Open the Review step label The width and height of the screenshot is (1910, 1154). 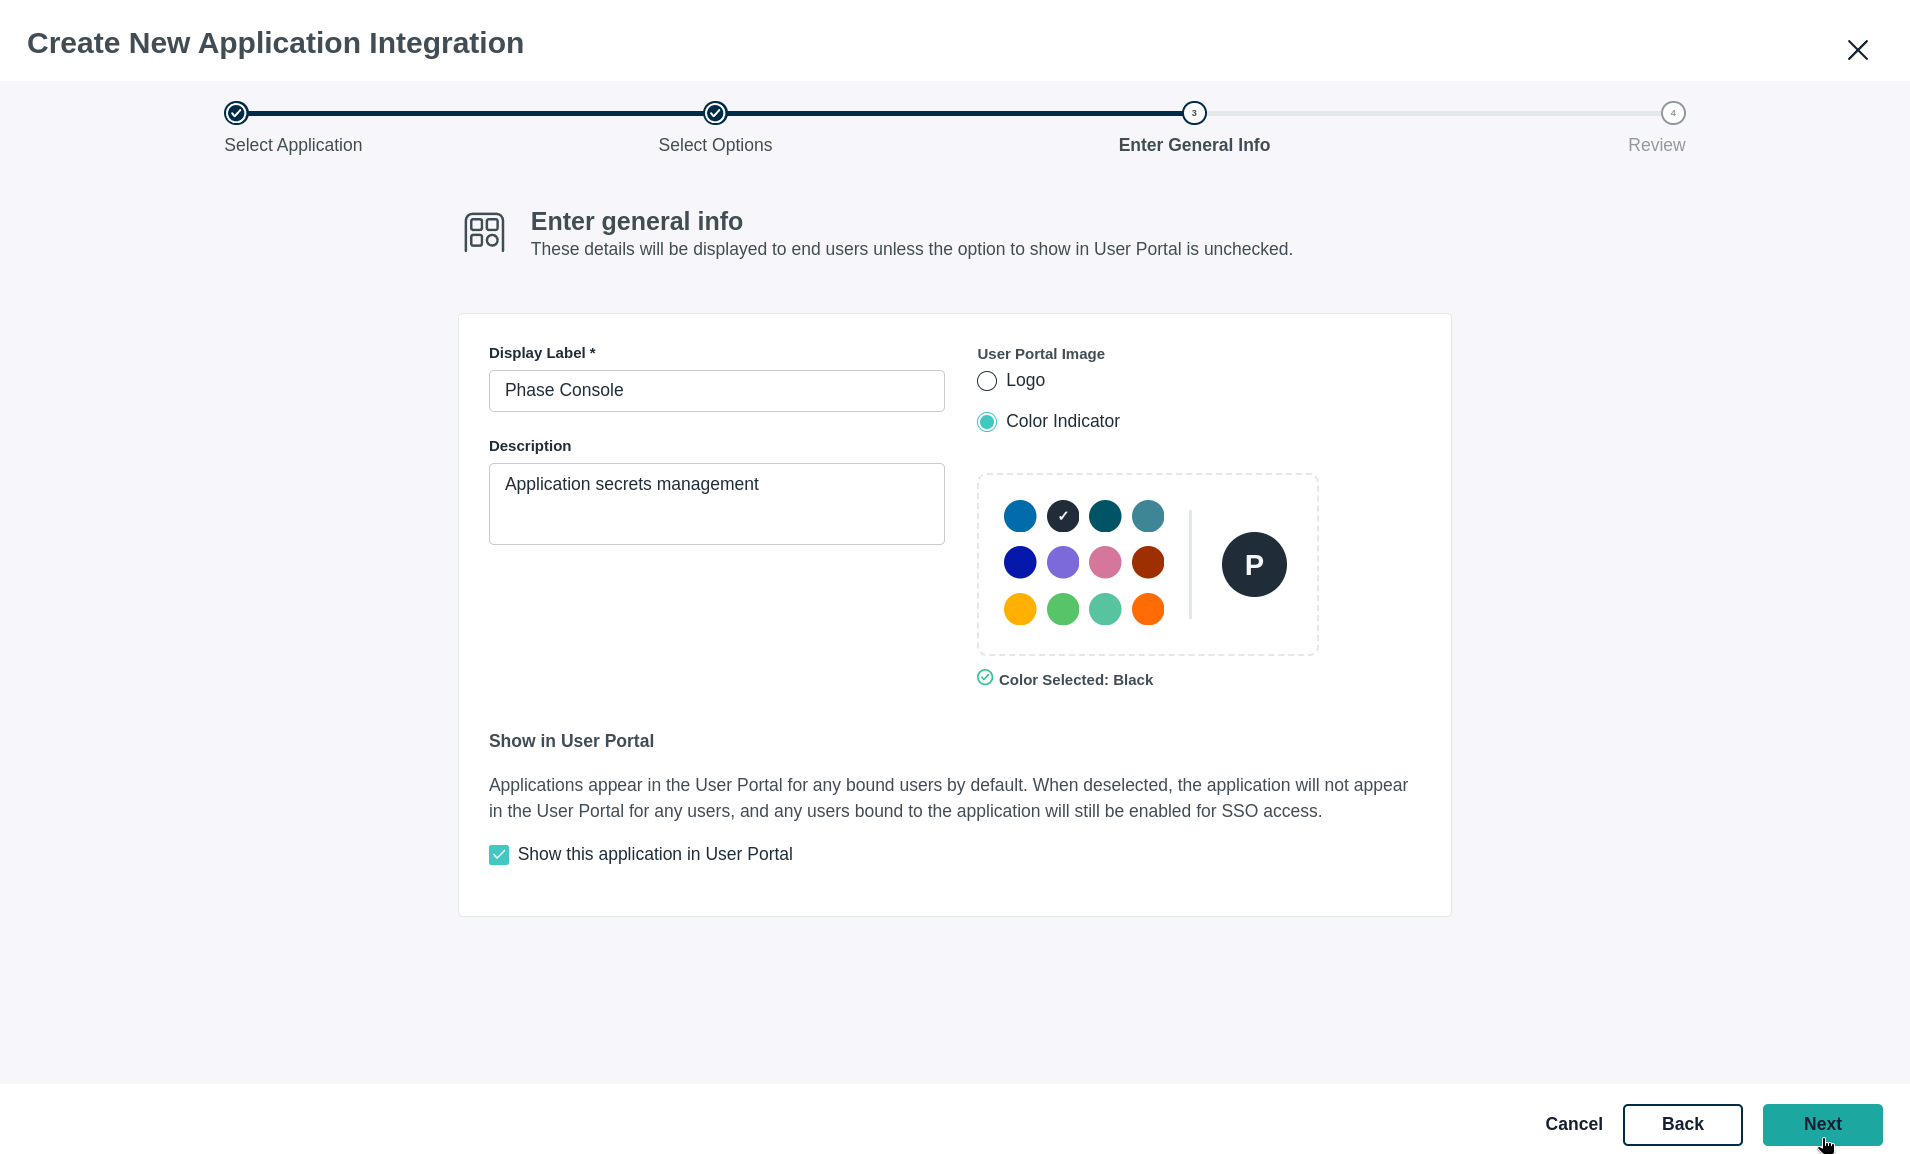point(1656,145)
